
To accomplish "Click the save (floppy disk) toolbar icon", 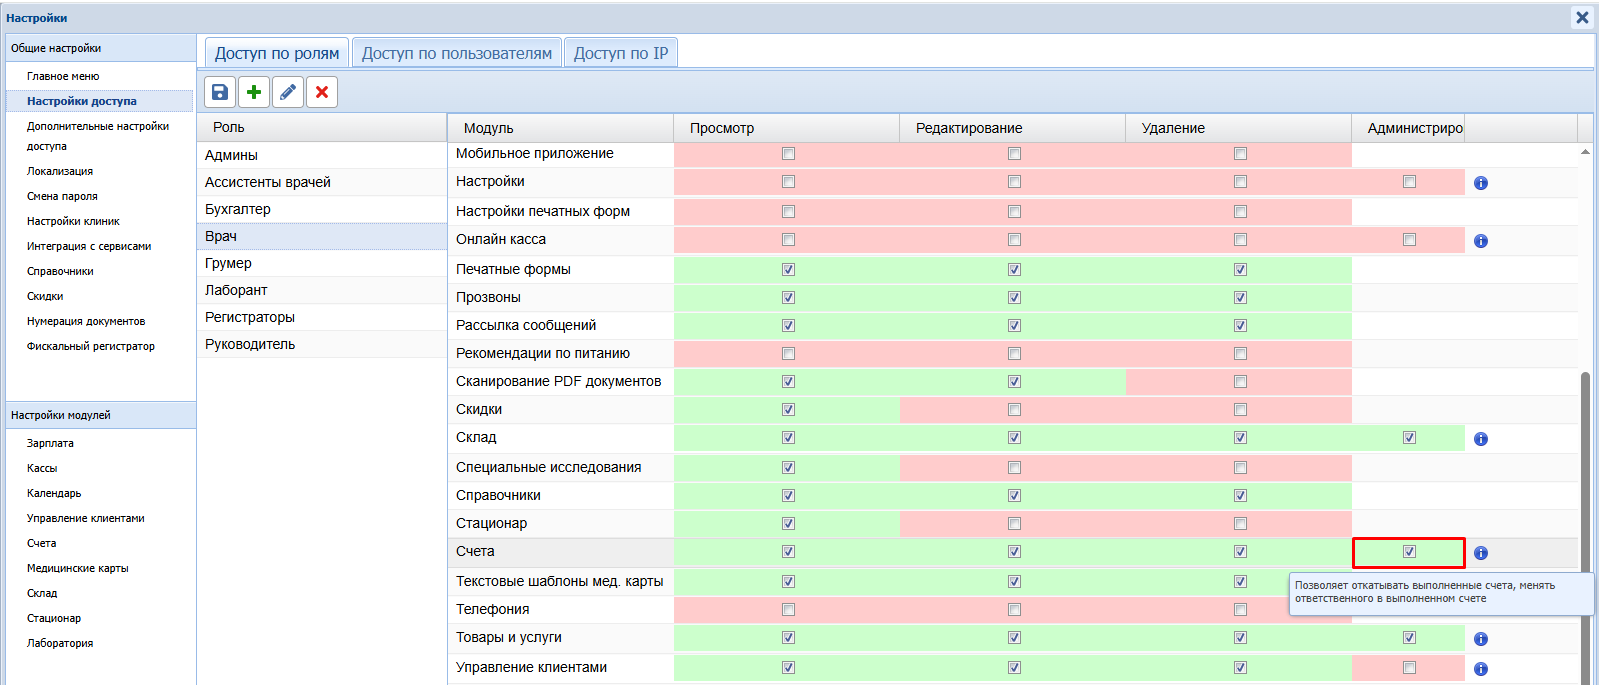I will click(x=220, y=92).
